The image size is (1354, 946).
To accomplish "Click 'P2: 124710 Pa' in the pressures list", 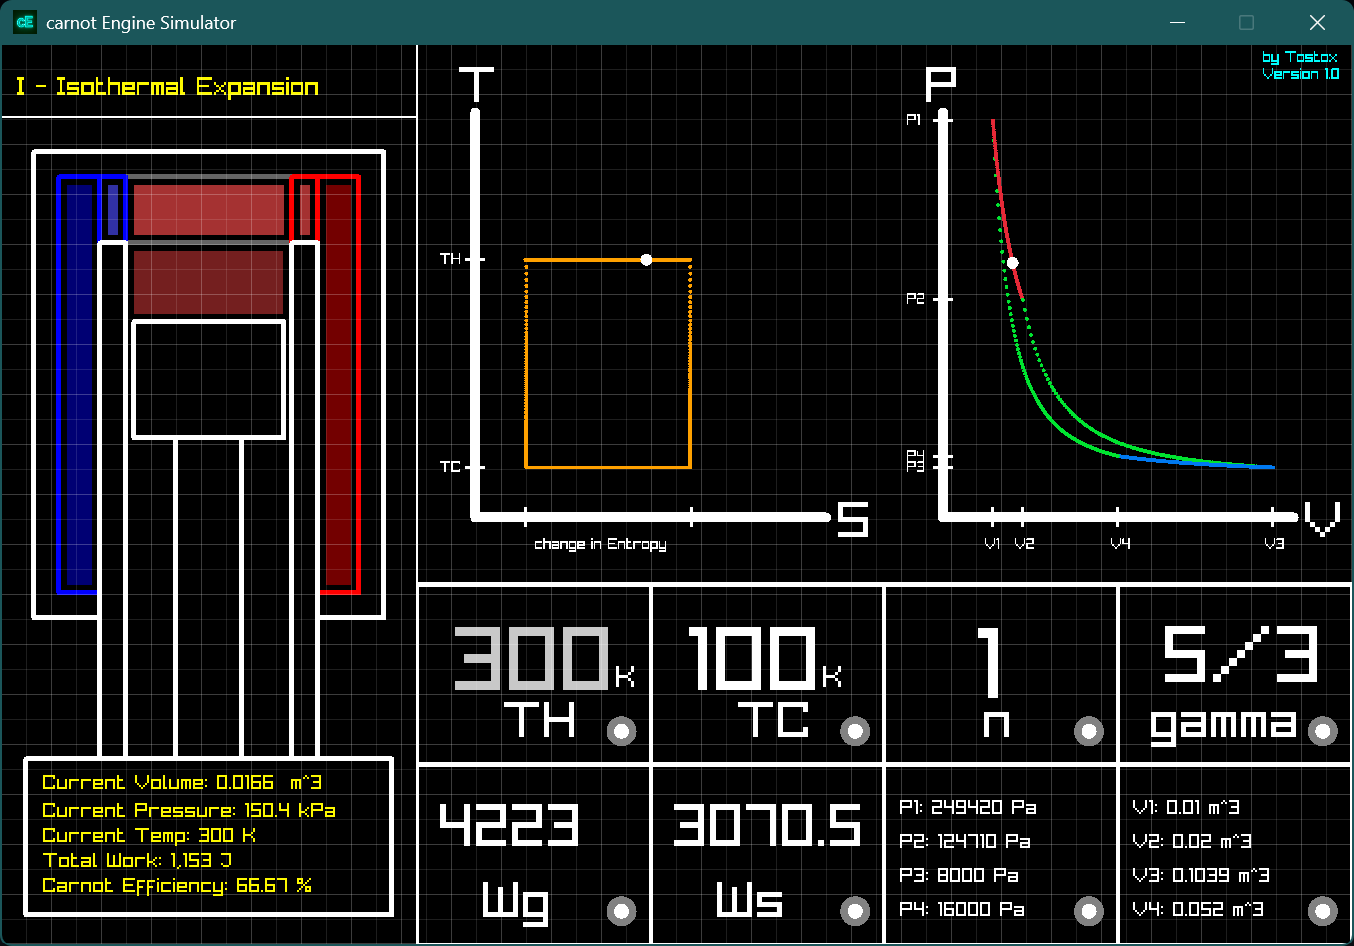I will pos(965,841).
